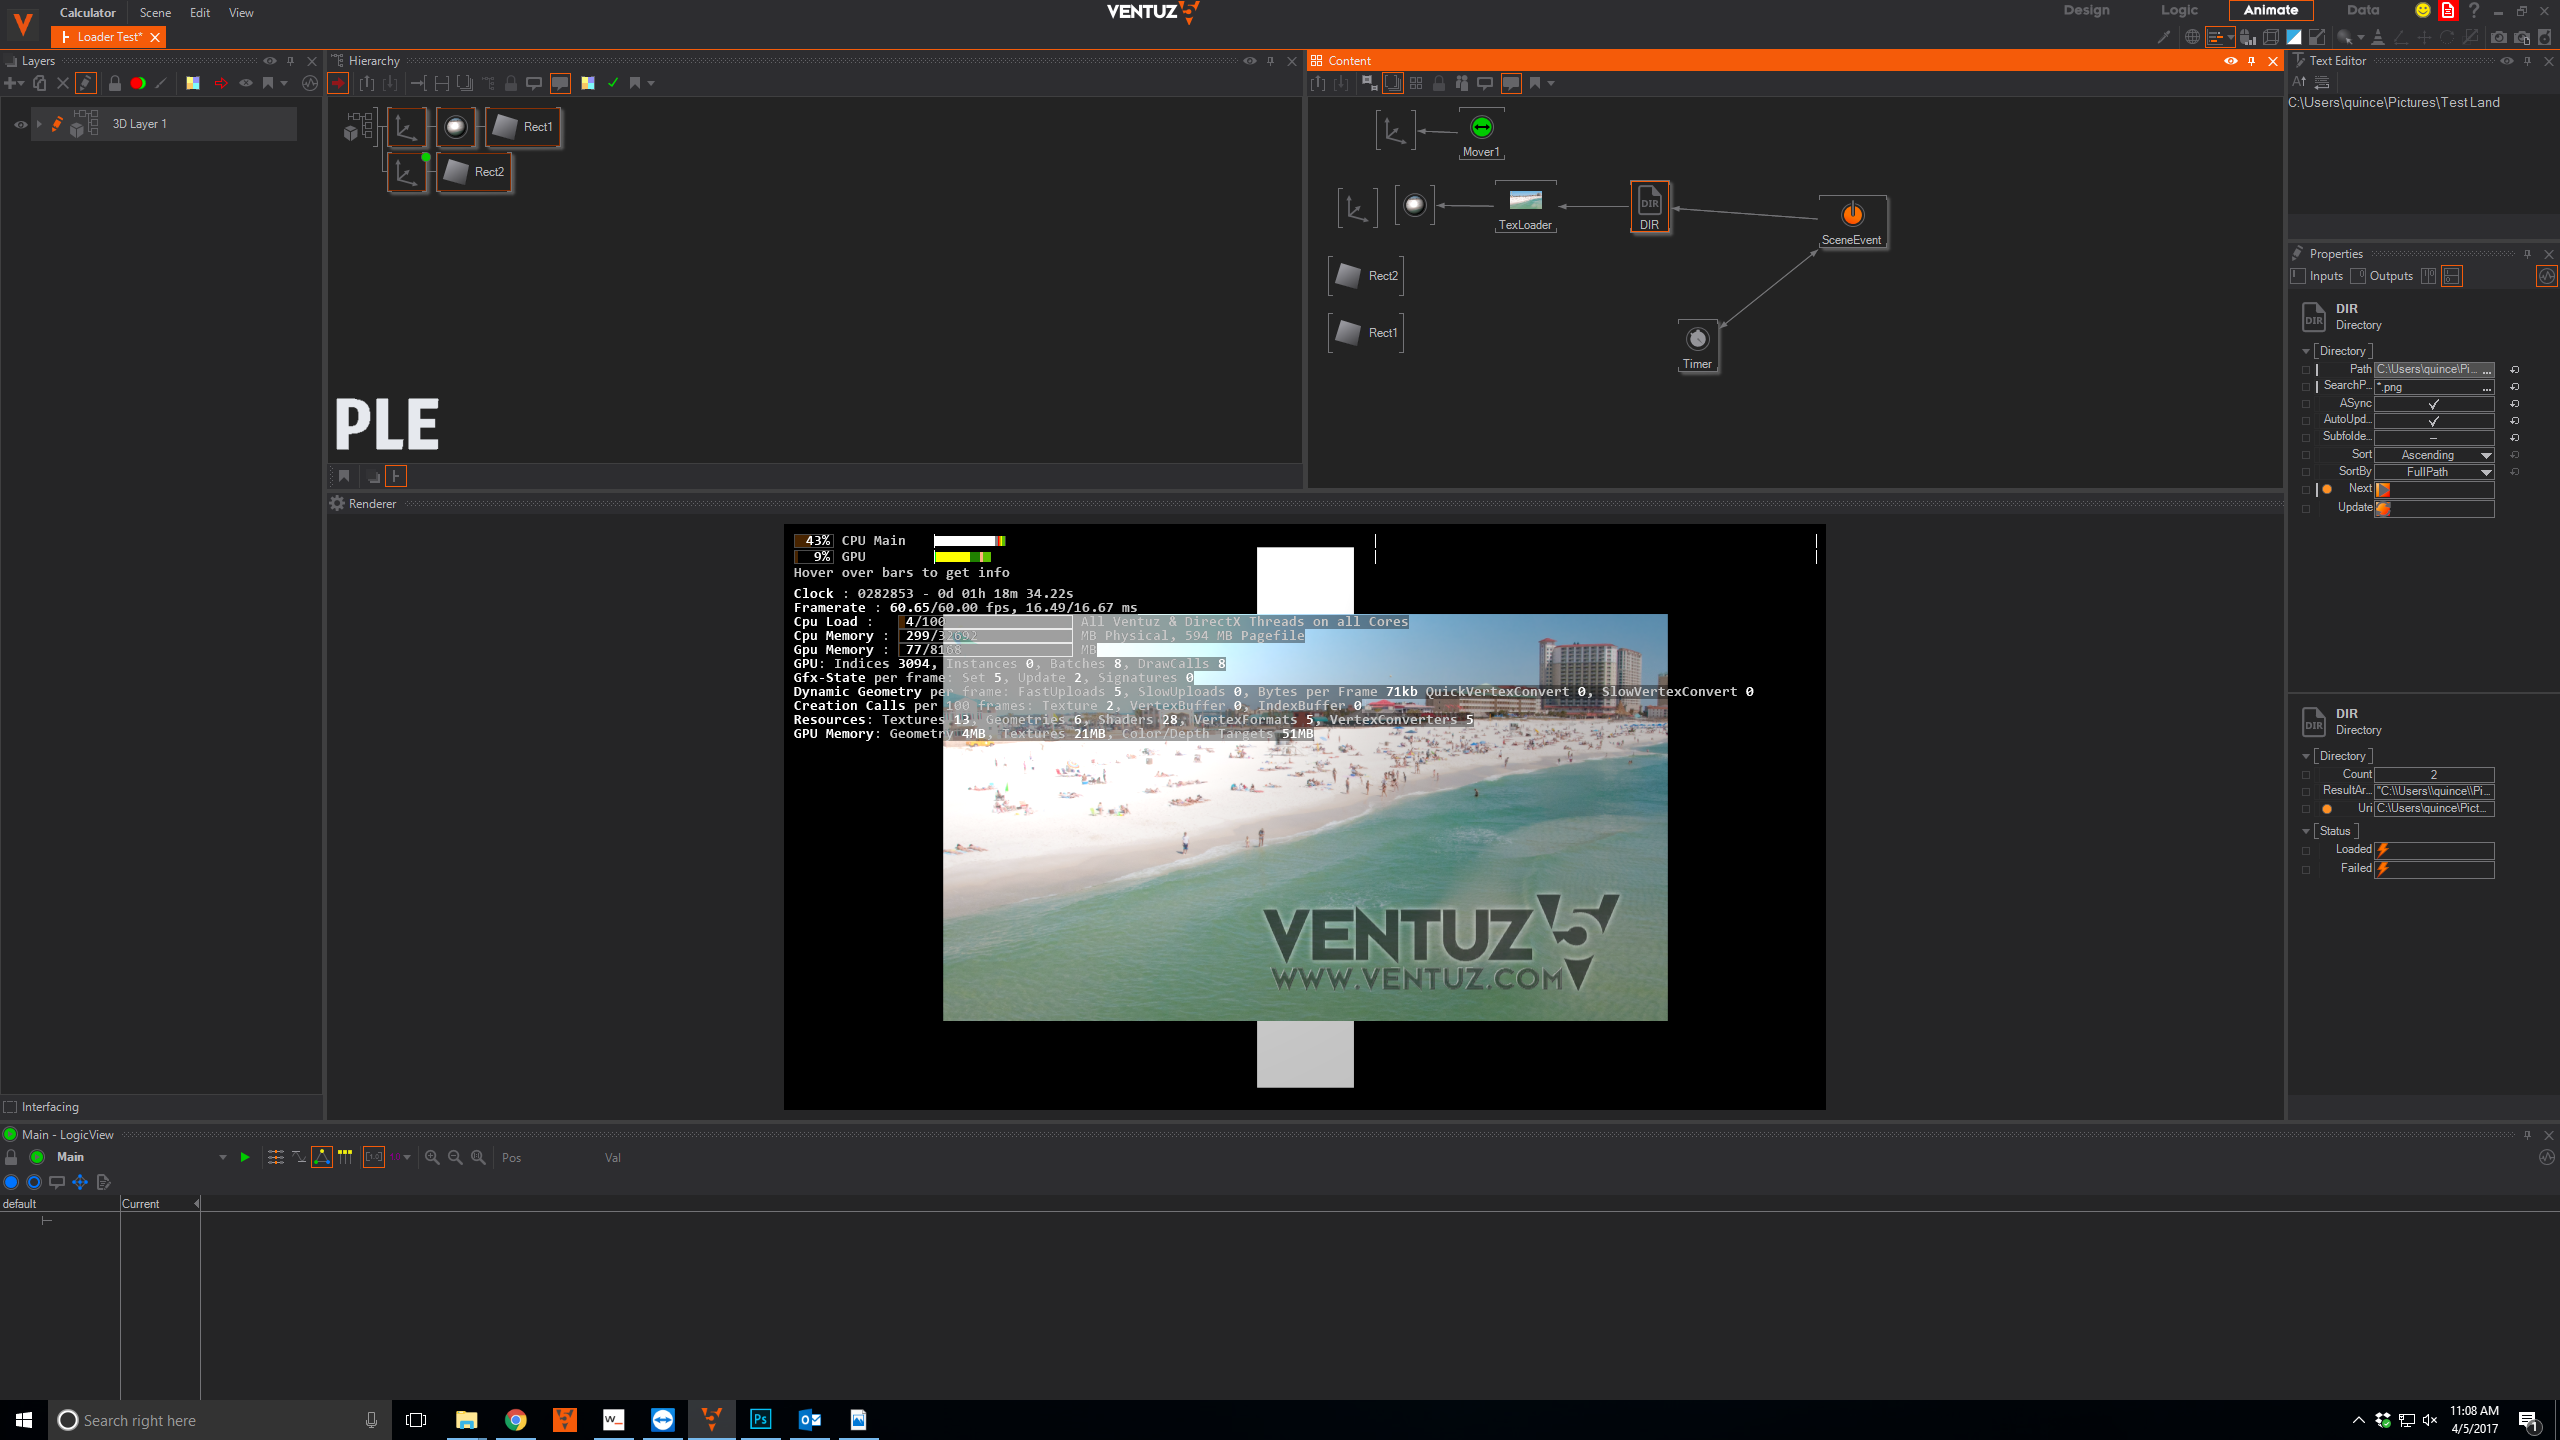Collapse the Status section expander
Viewport: 2560px width, 1440px height.
(2306, 831)
